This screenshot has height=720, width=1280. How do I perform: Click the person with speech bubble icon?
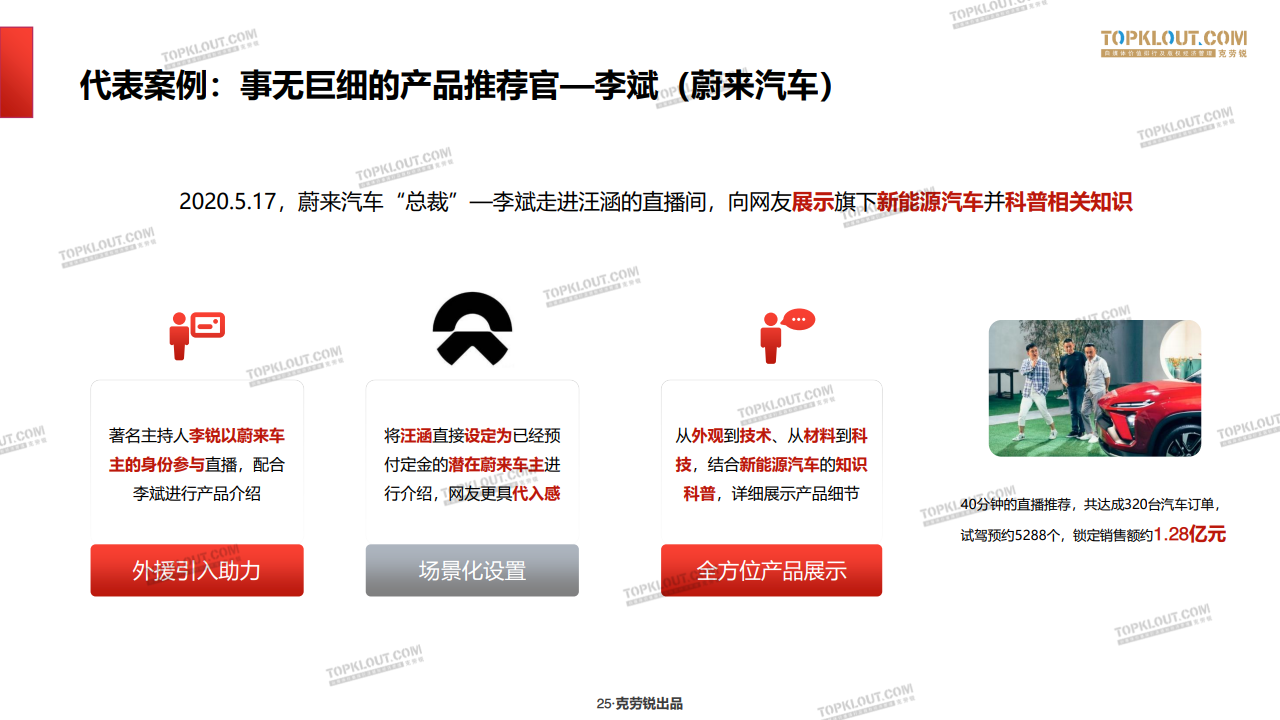(x=787, y=336)
